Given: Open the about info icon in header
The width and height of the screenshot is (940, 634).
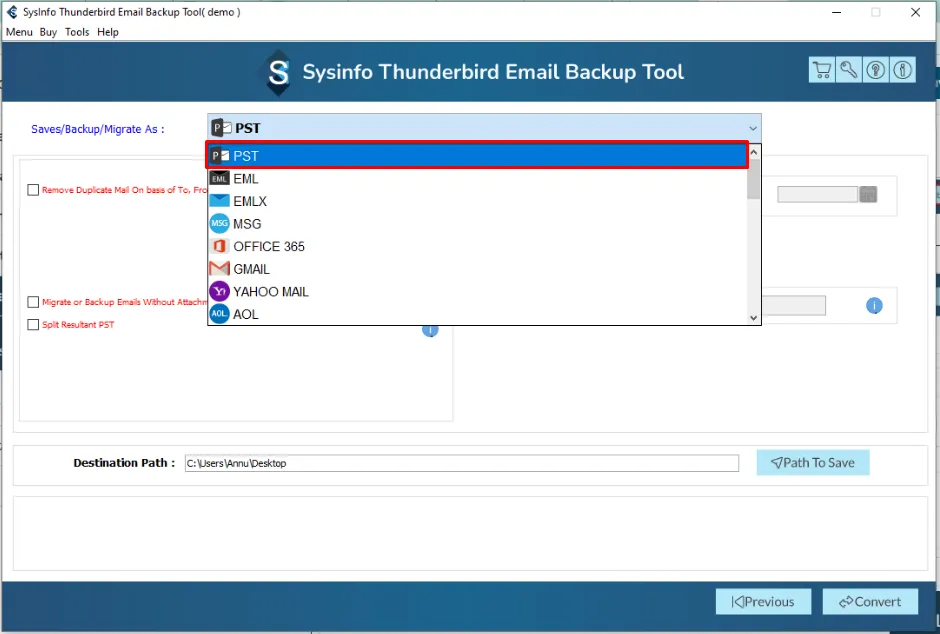Looking at the screenshot, I should pos(902,70).
